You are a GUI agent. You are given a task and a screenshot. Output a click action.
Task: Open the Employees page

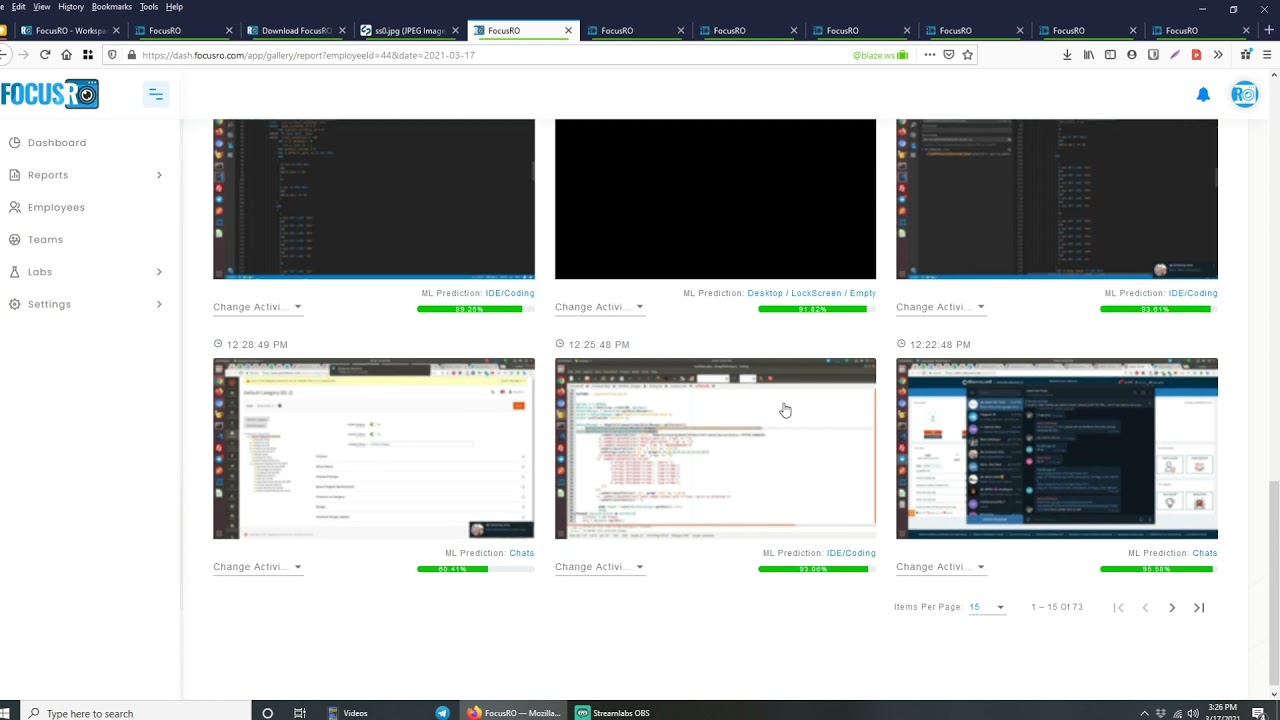point(56,207)
